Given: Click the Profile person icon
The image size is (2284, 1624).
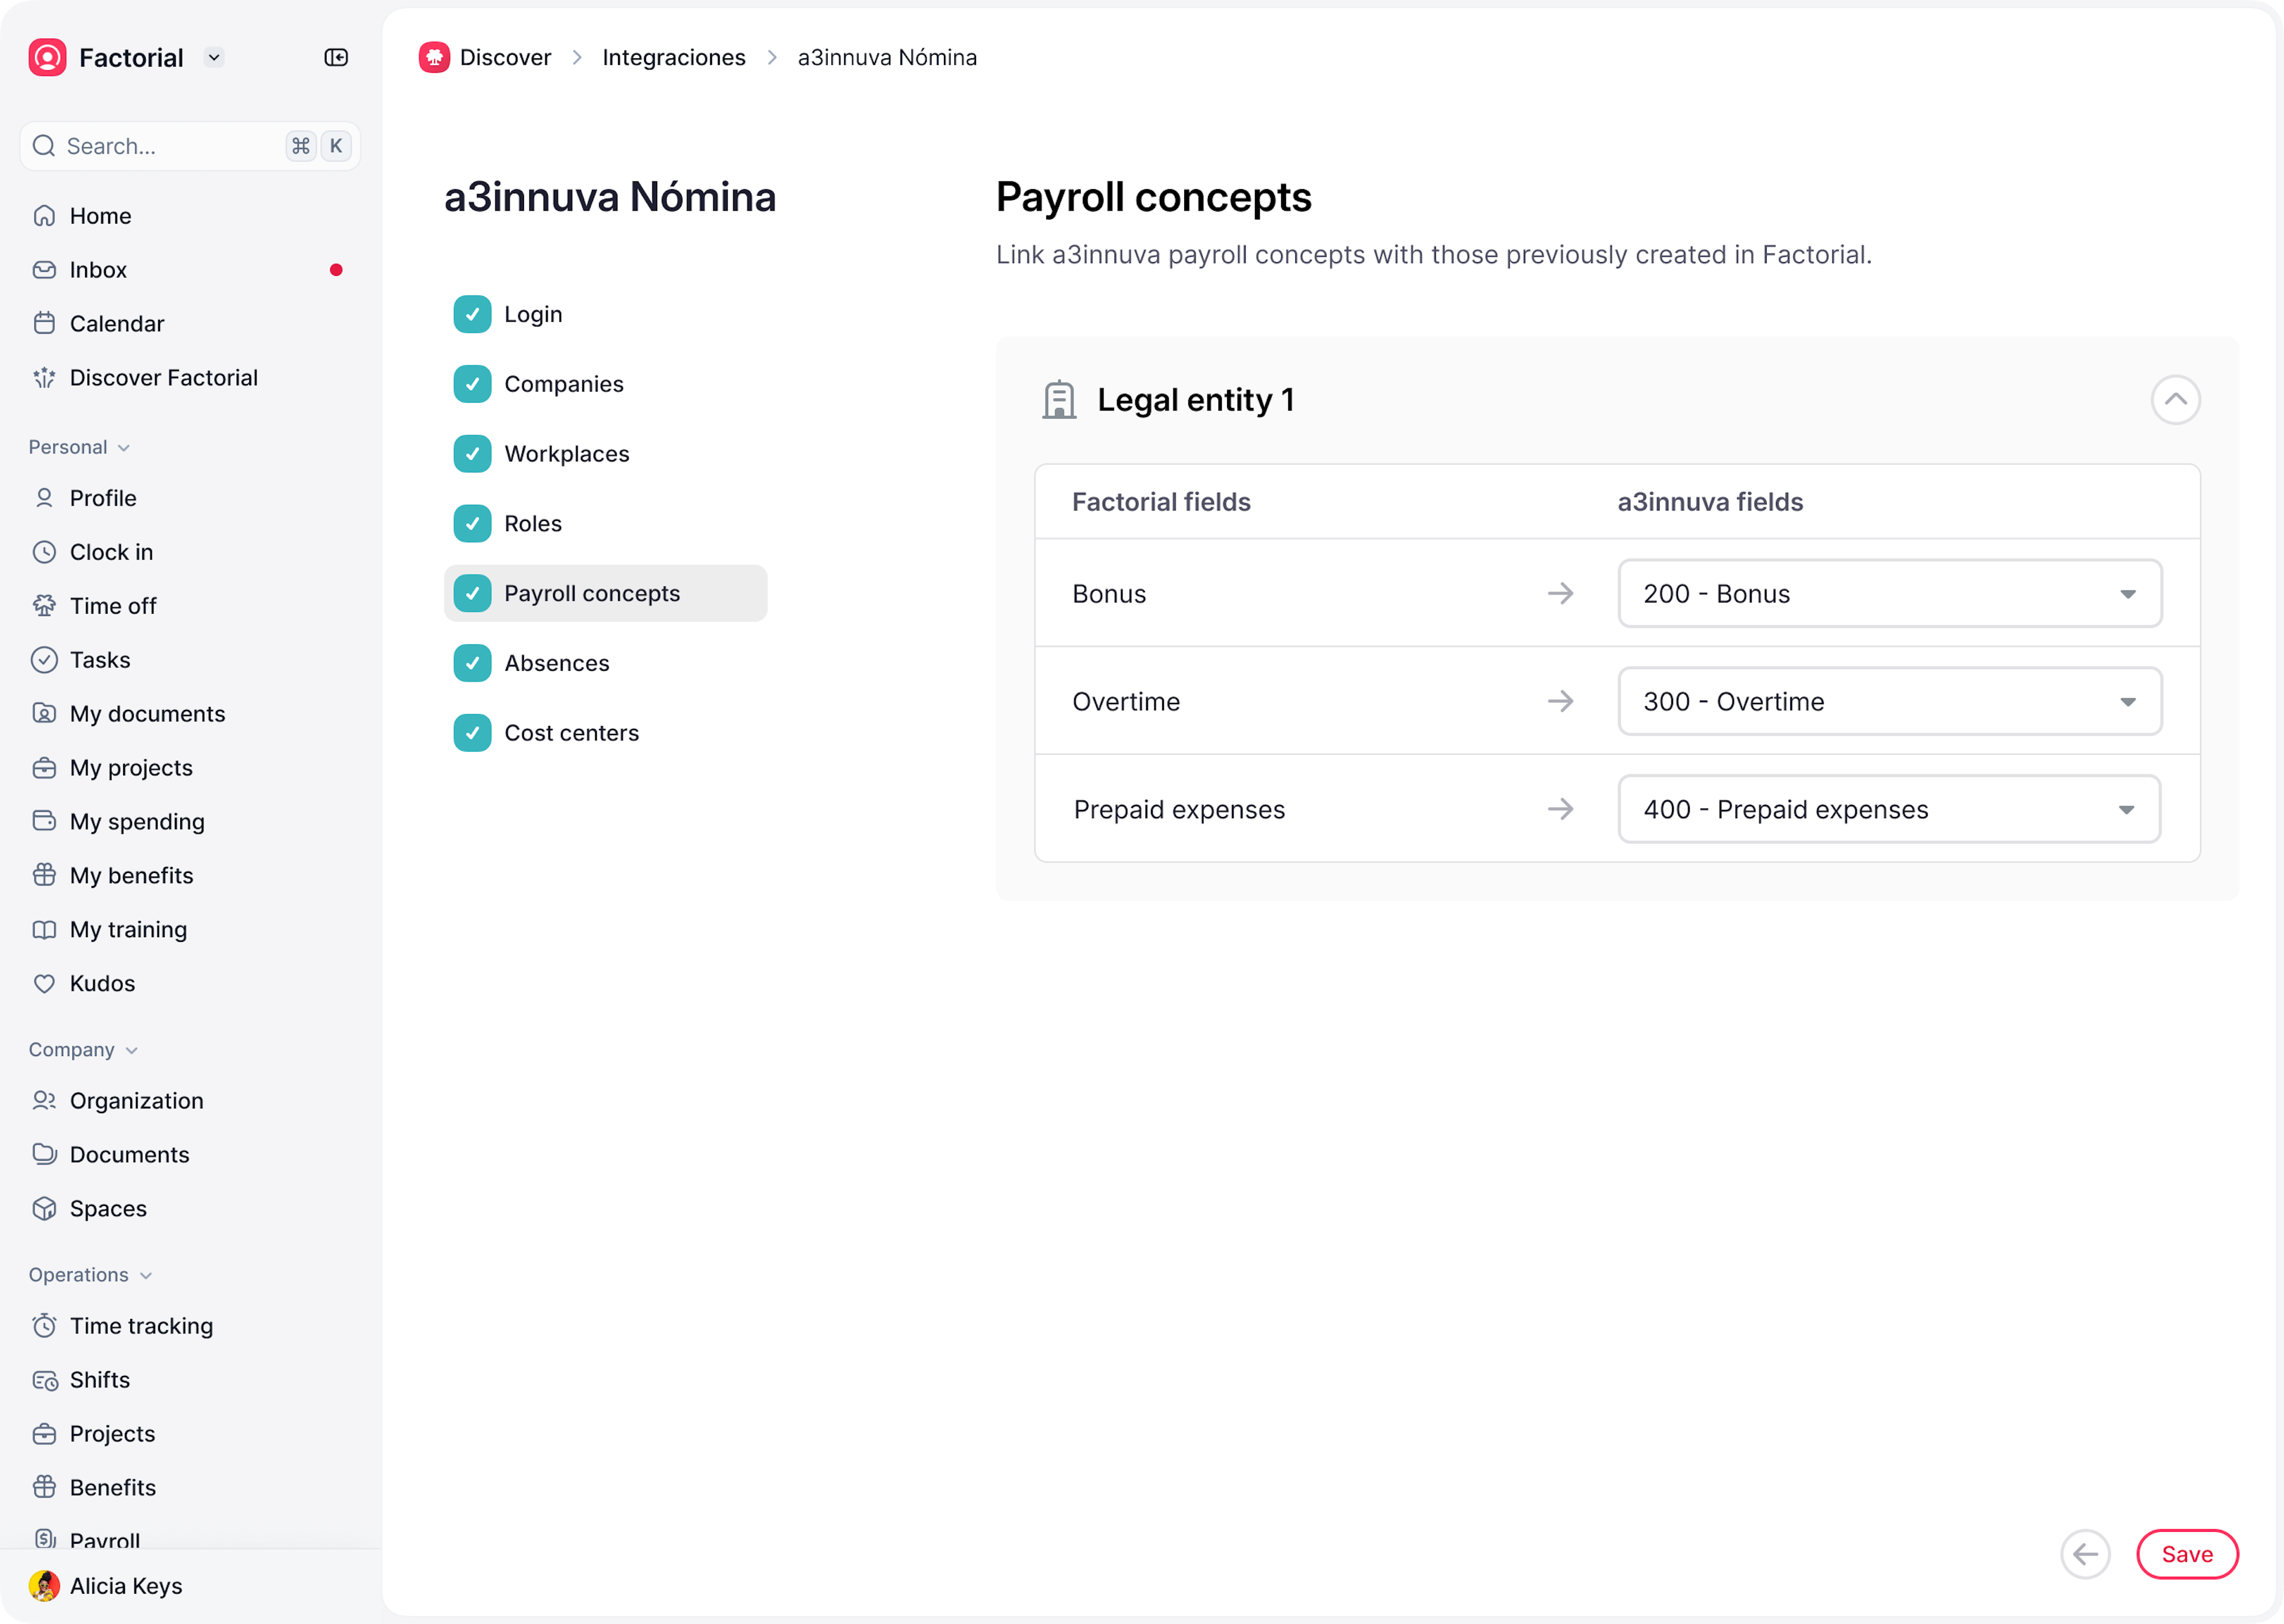Looking at the screenshot, I should coord(44,498).
